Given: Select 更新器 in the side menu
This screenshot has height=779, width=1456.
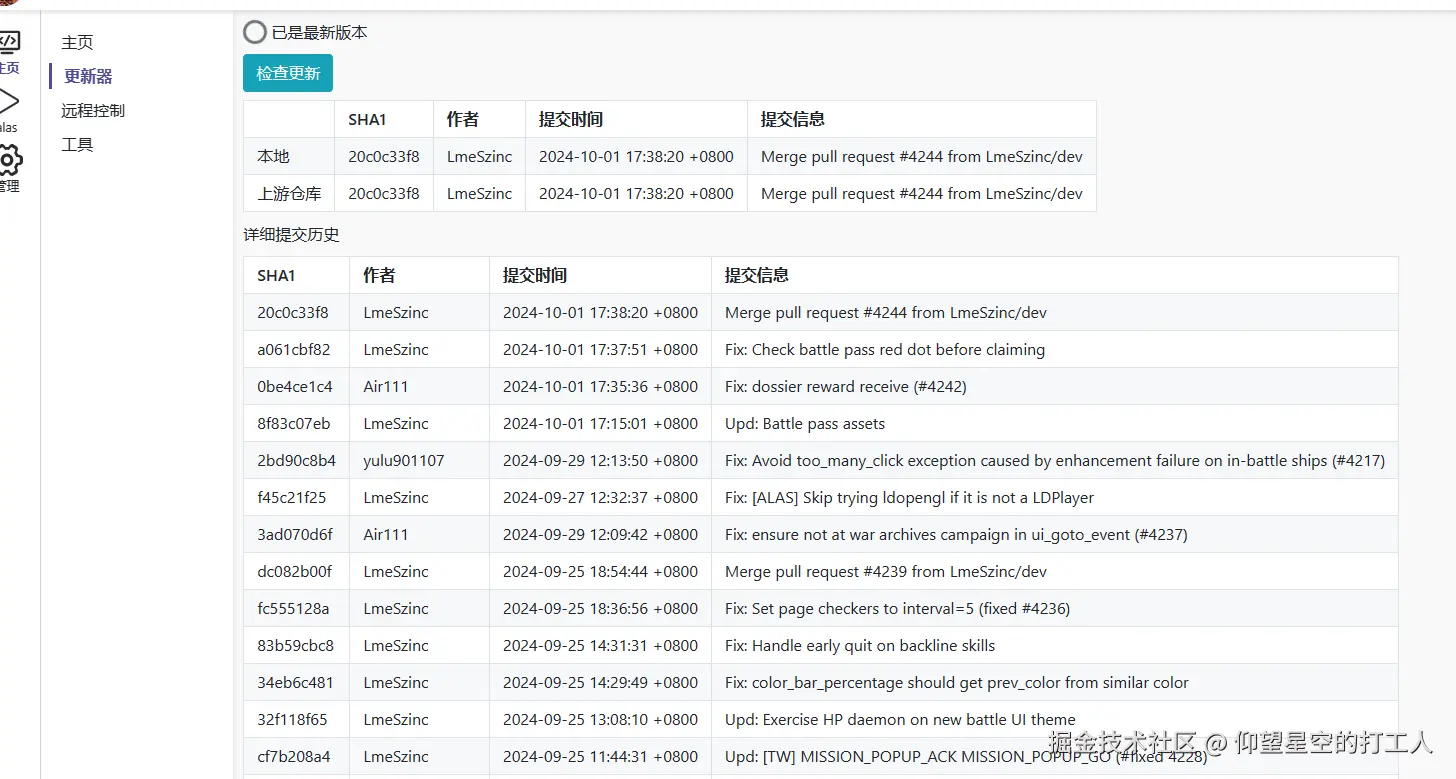Looking at the screenshot, I should point(88,76).
